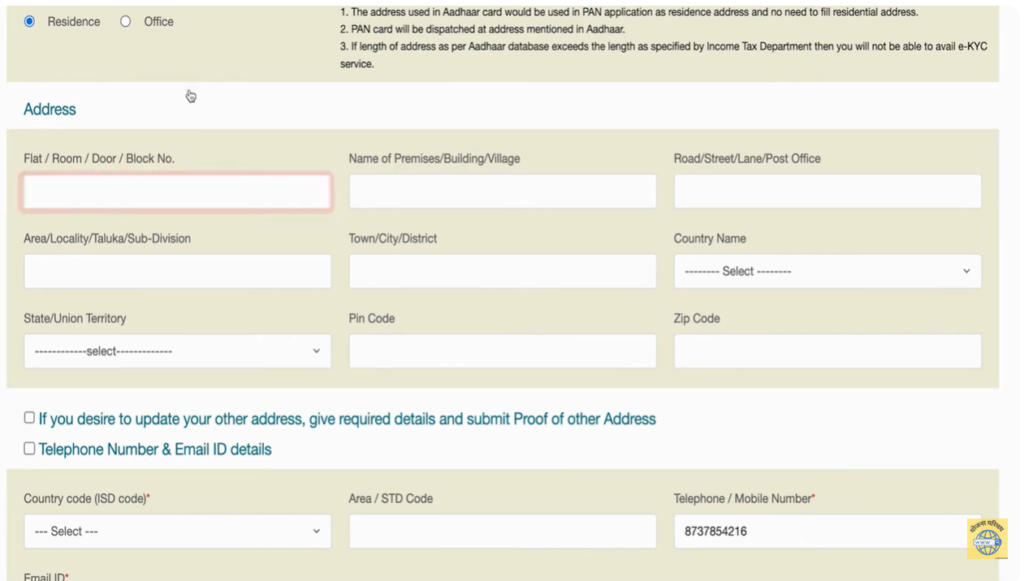Open the Country Name dropdown
The image size is (1024, 581).
click(827, 271)
